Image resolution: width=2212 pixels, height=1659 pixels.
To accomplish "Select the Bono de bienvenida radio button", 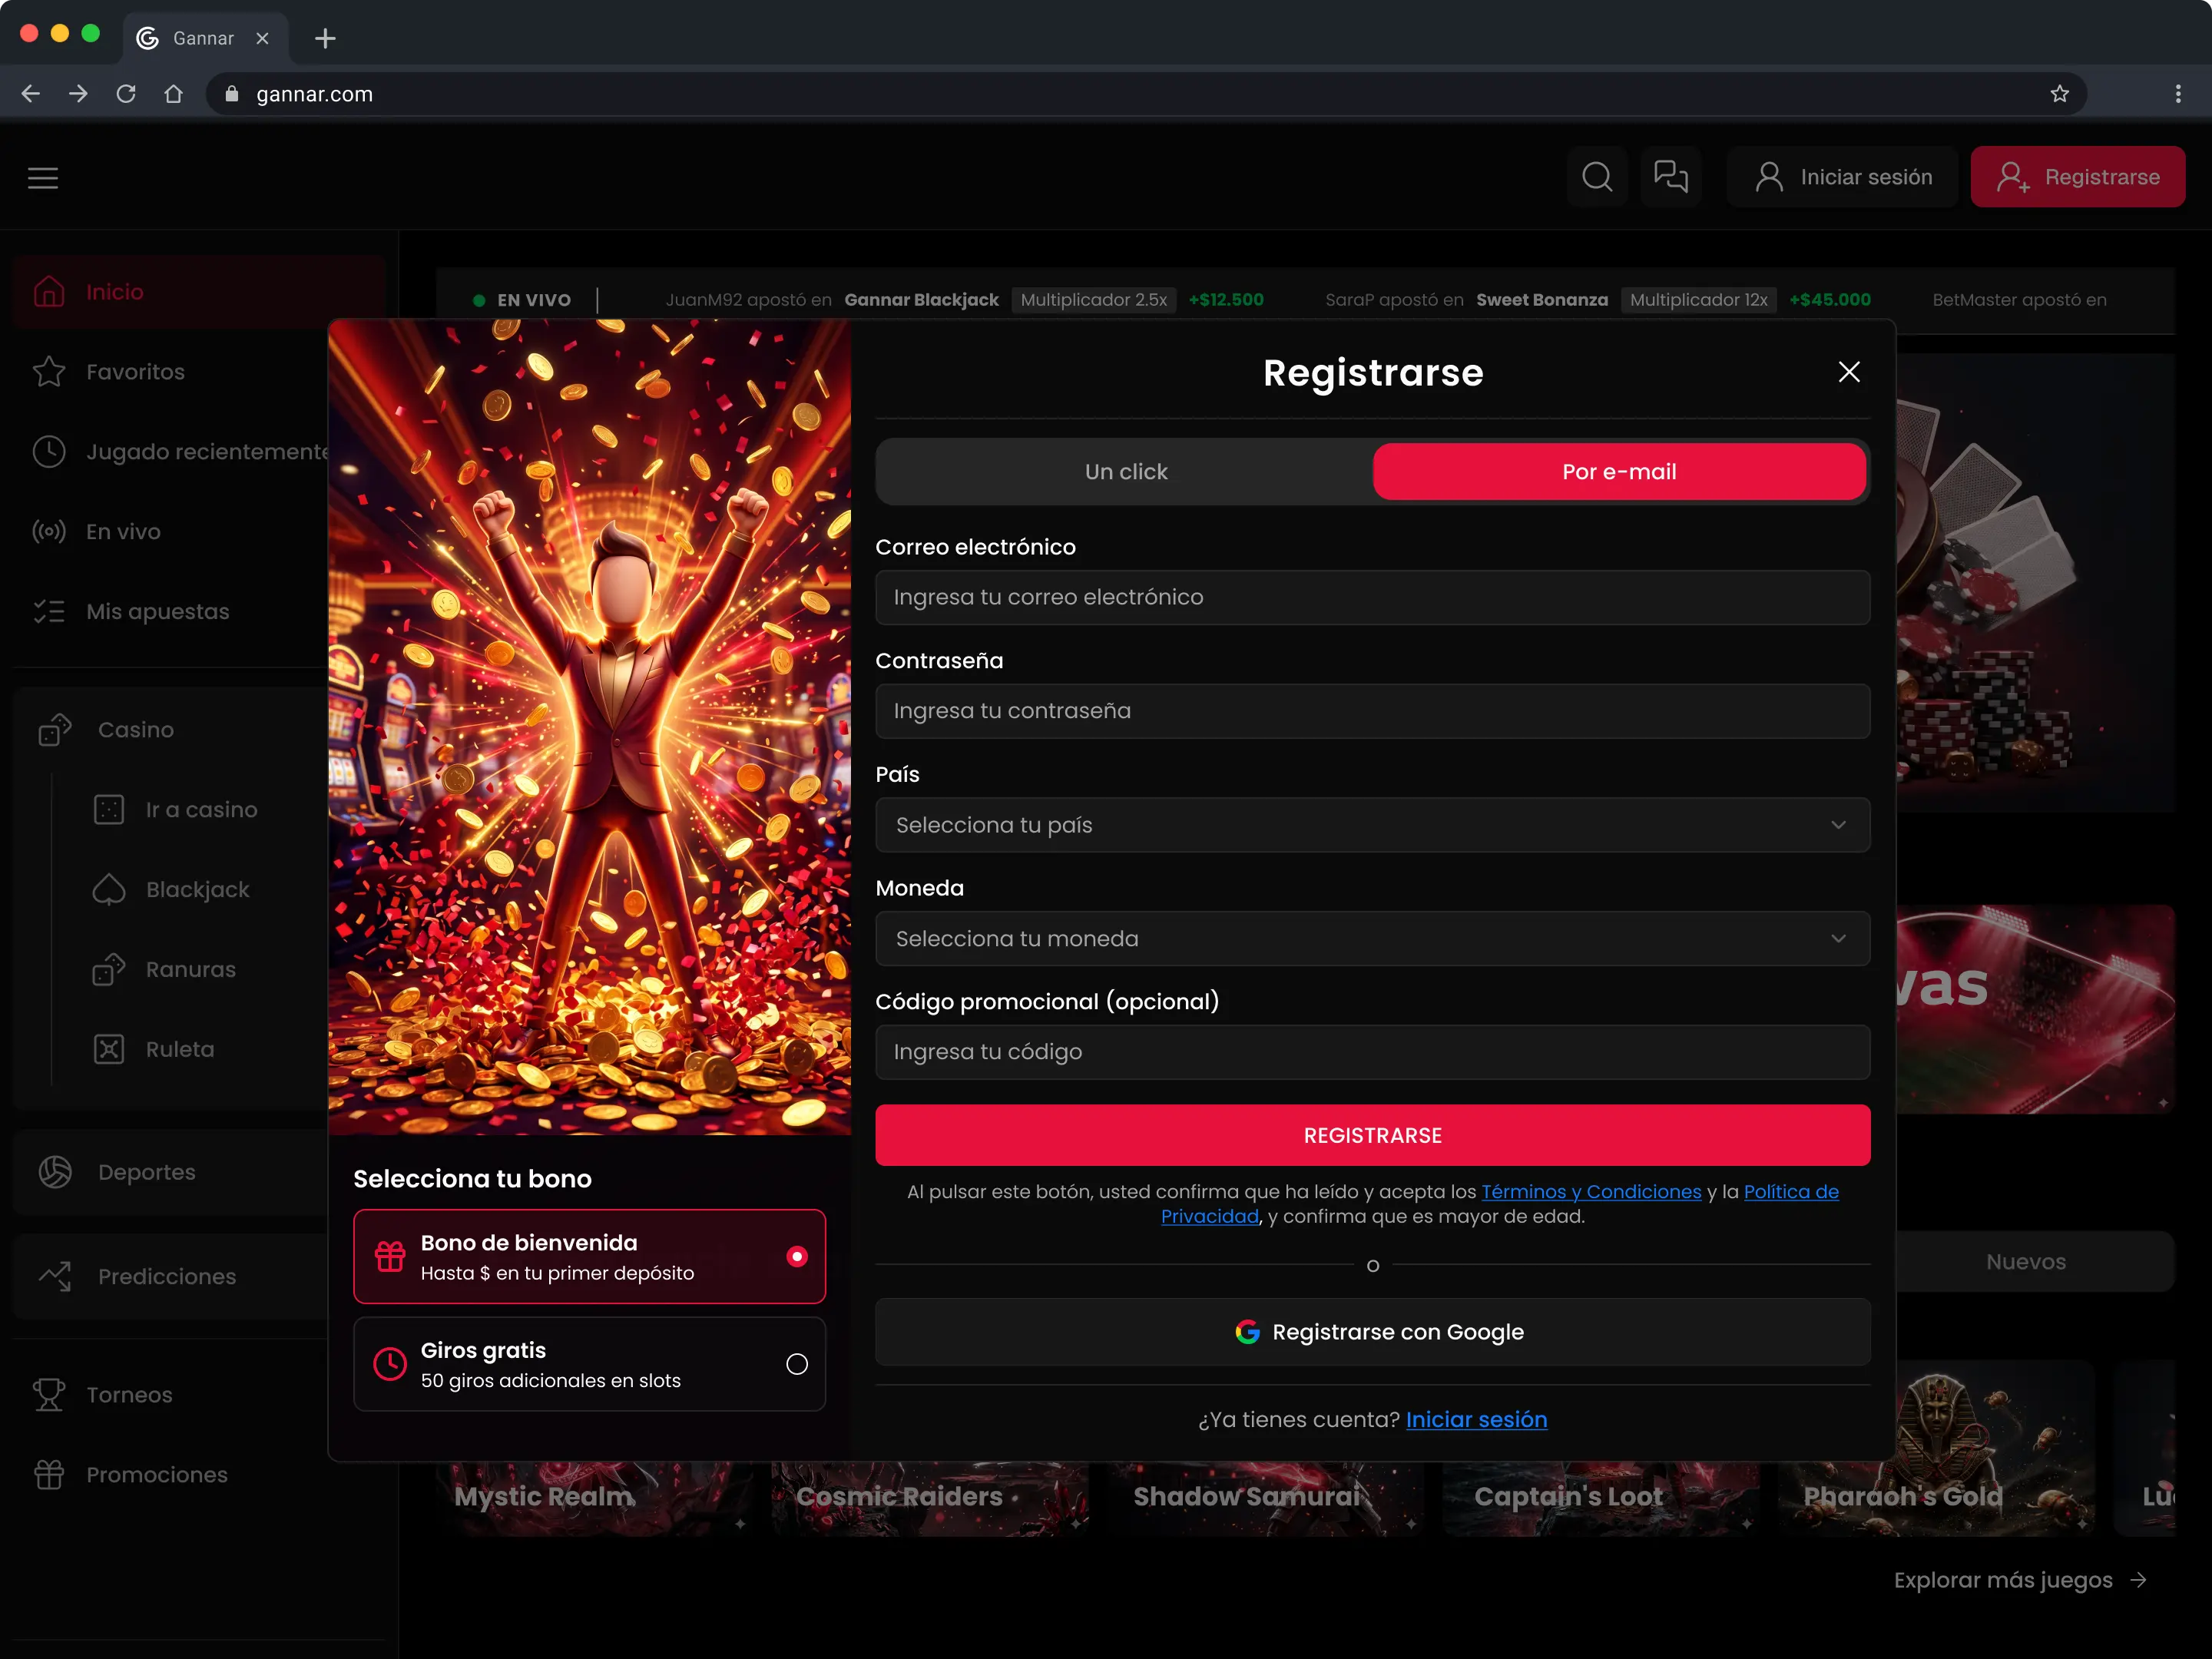I will [797, 1257].
